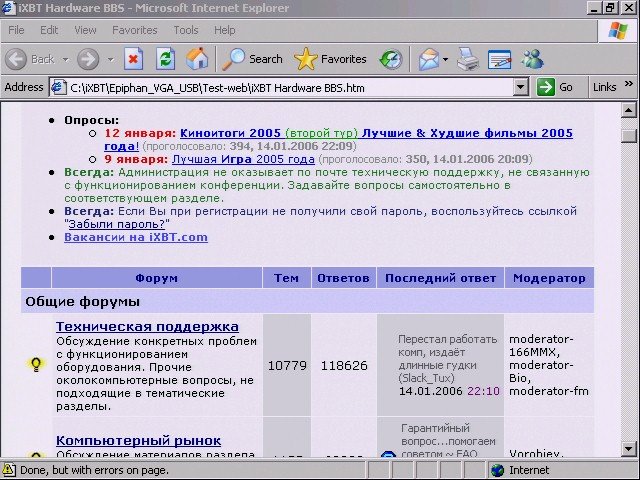Open the Edit menu
The image size is (640, 480).
[49, 30]
